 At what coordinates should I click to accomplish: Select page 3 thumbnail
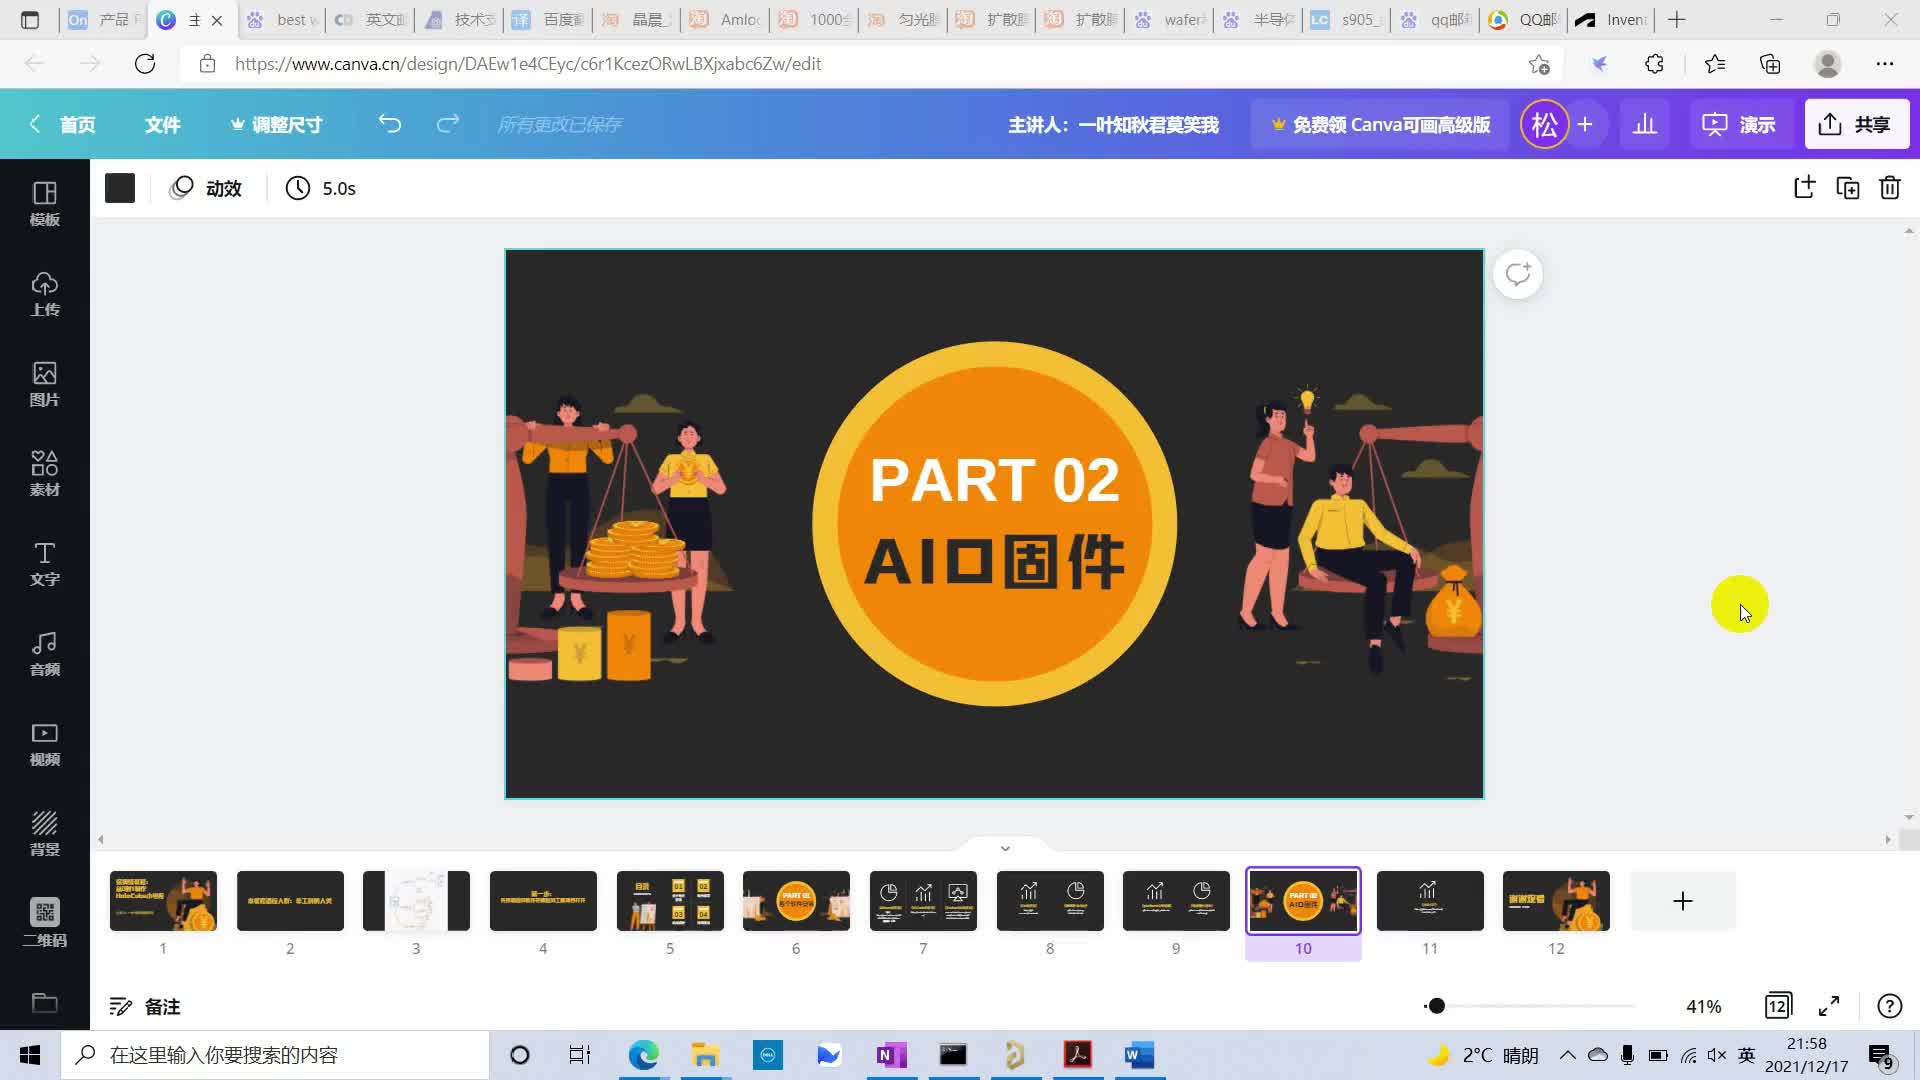tap(416, 901)
